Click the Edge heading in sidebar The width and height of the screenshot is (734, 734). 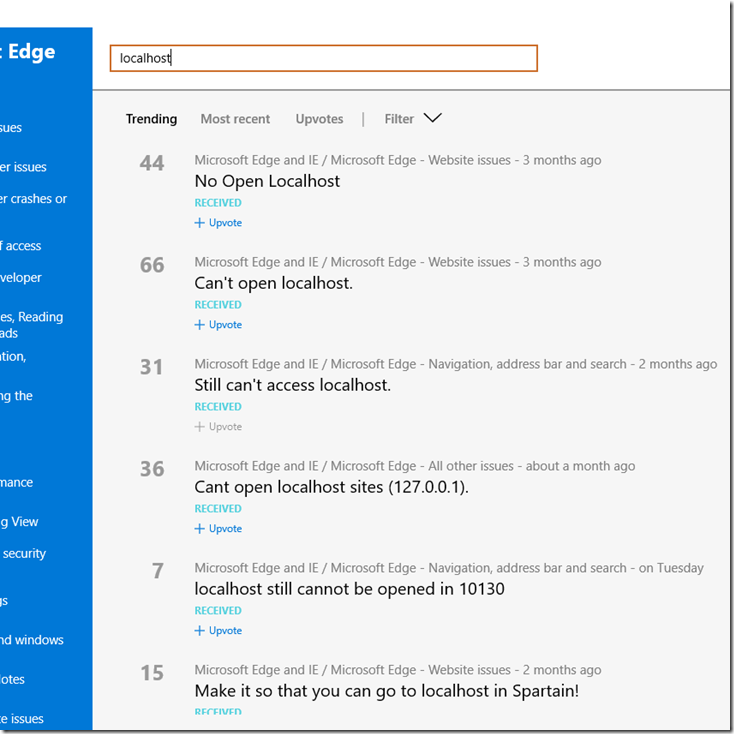pyautogui.click(x=28, y=52)
